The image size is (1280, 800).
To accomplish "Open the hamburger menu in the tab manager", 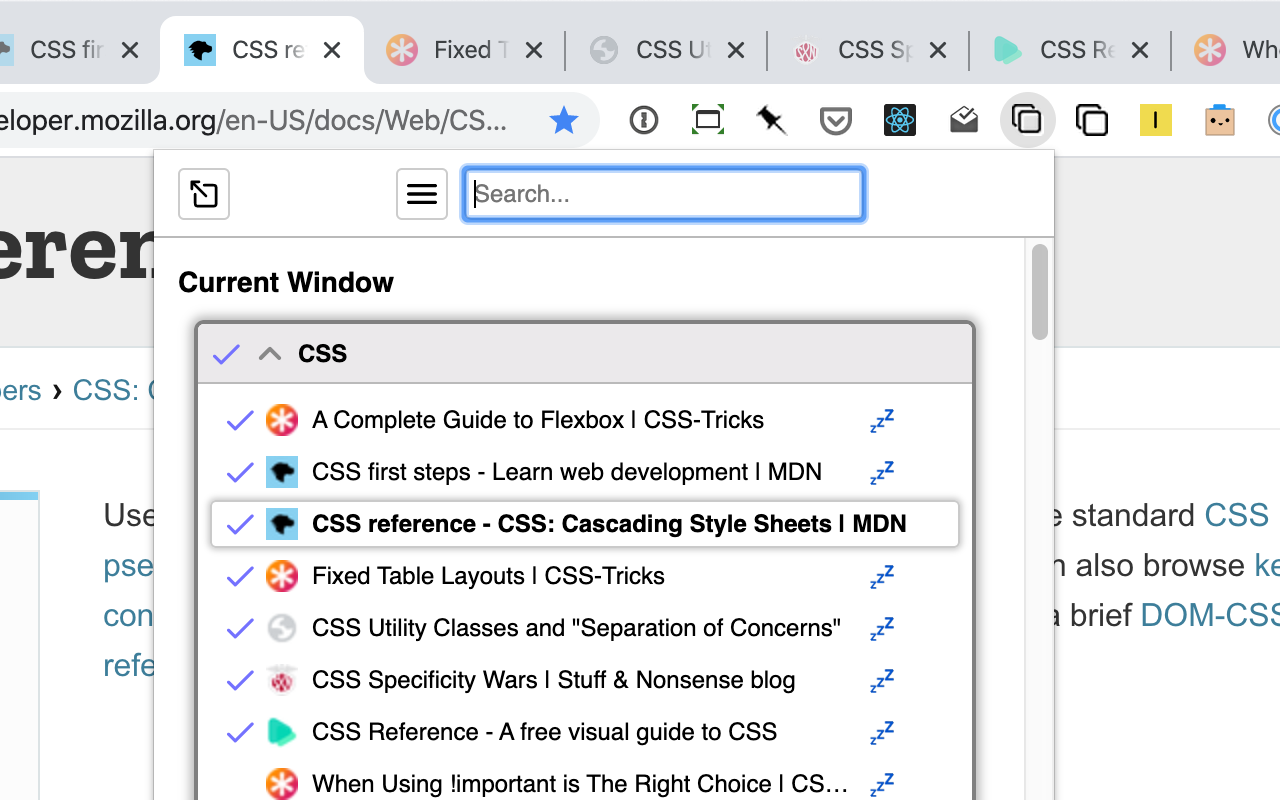I will 422,194.
